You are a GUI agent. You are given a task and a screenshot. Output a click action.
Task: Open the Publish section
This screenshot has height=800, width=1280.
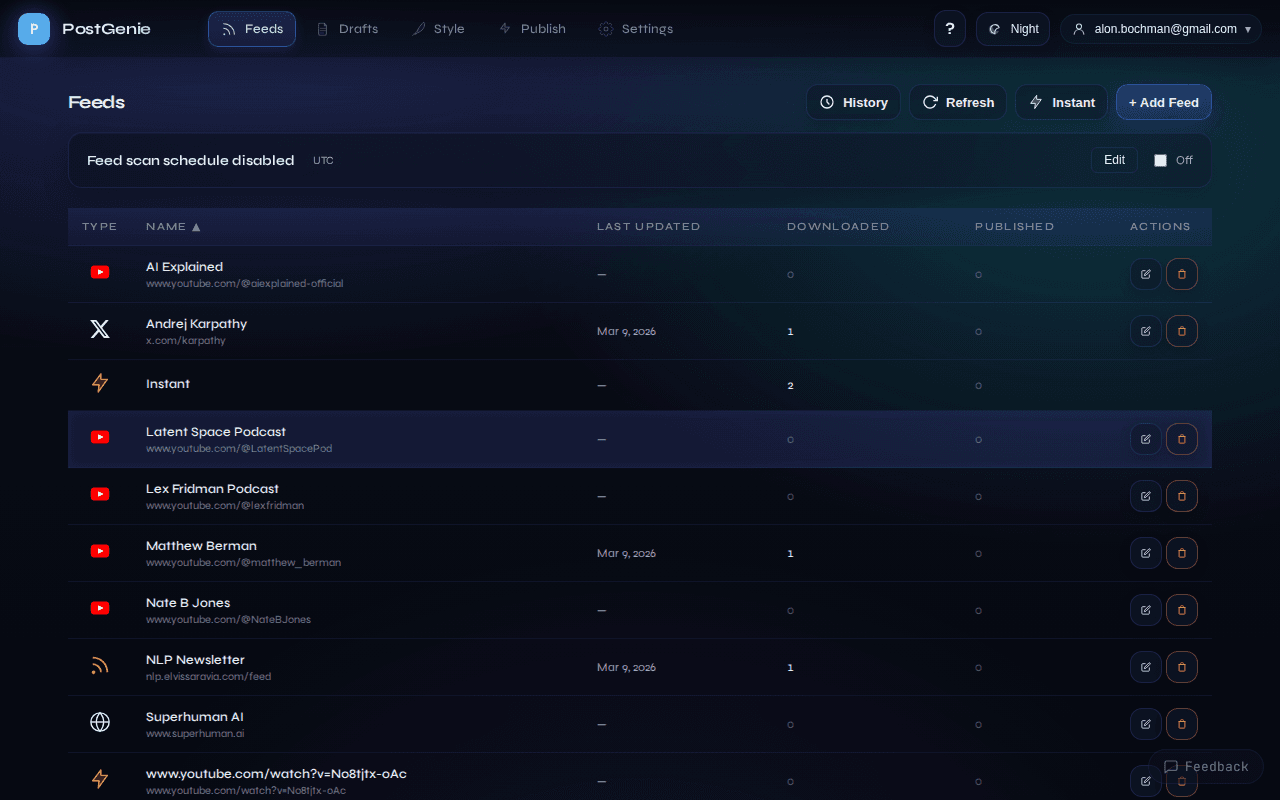click(532, 28)
